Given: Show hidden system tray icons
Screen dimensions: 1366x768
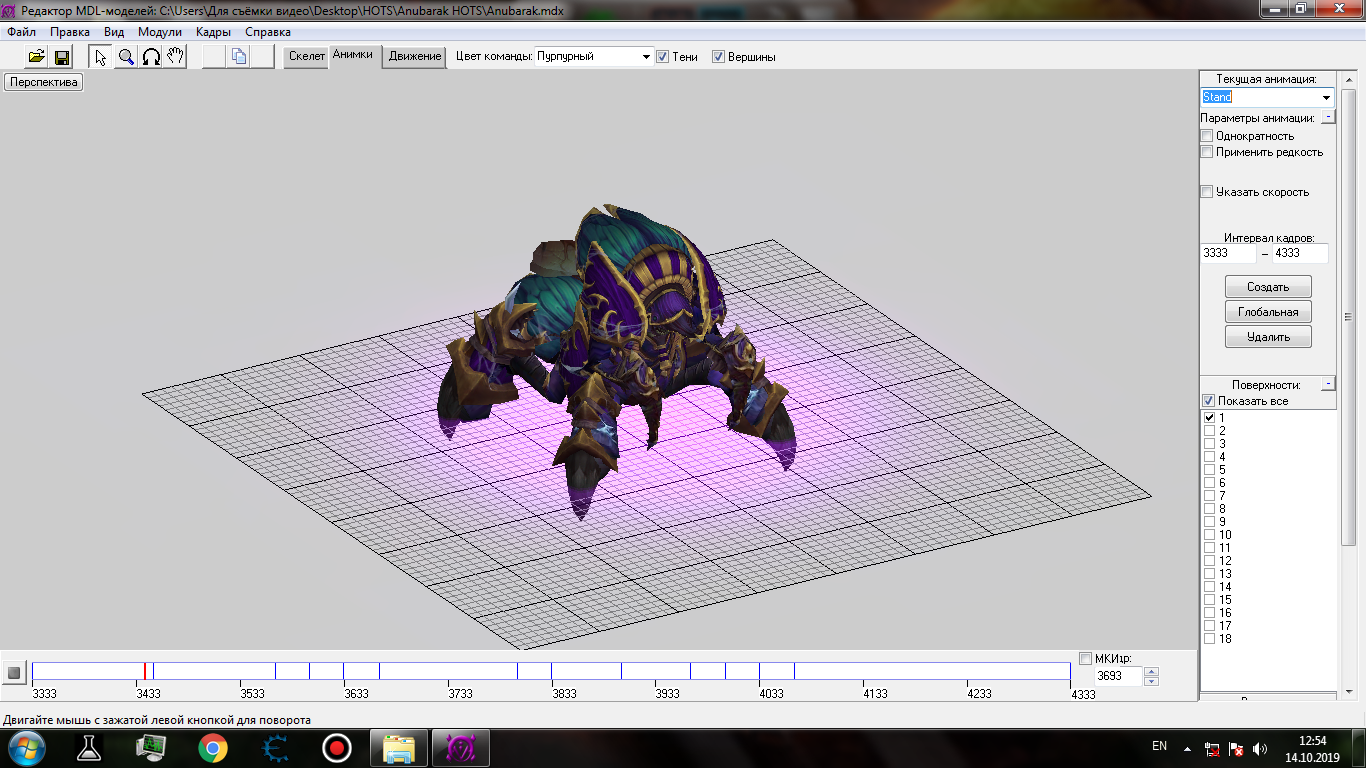Looking at the screenshot, I should pyautogui.click(x=1187, y=748).
